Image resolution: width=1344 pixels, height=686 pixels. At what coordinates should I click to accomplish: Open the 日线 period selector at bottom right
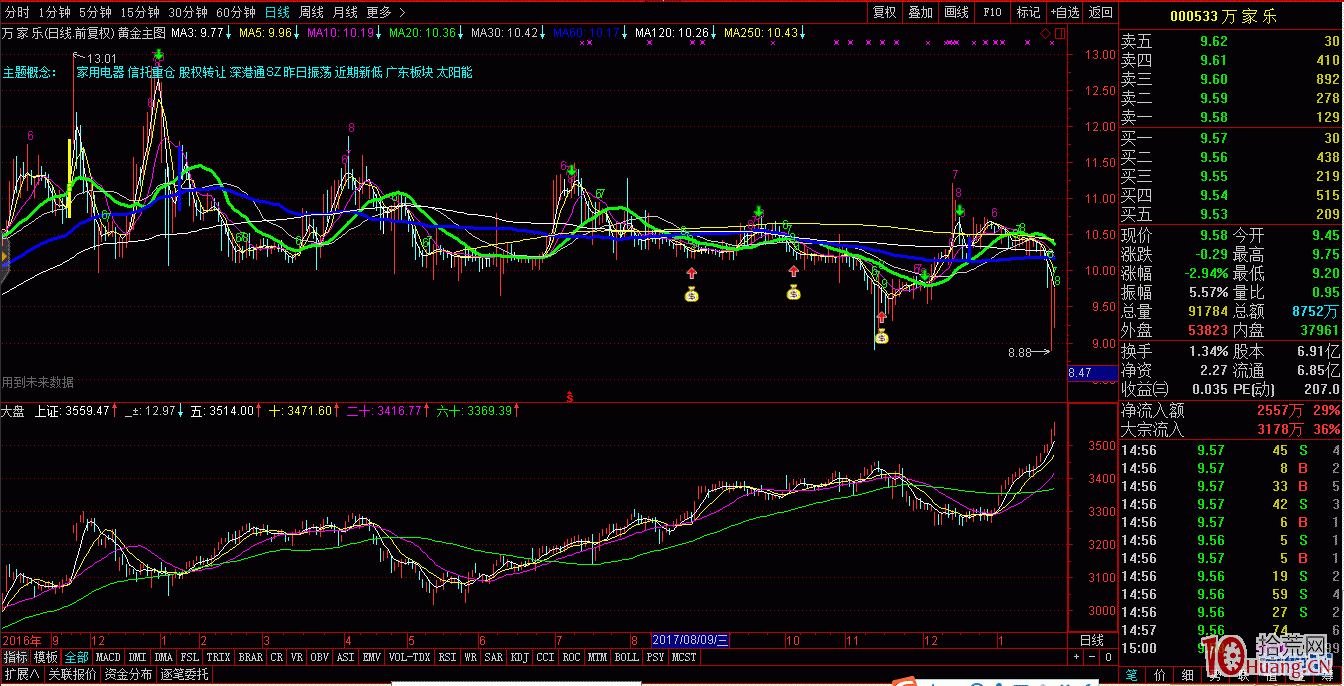[1092, 640]
